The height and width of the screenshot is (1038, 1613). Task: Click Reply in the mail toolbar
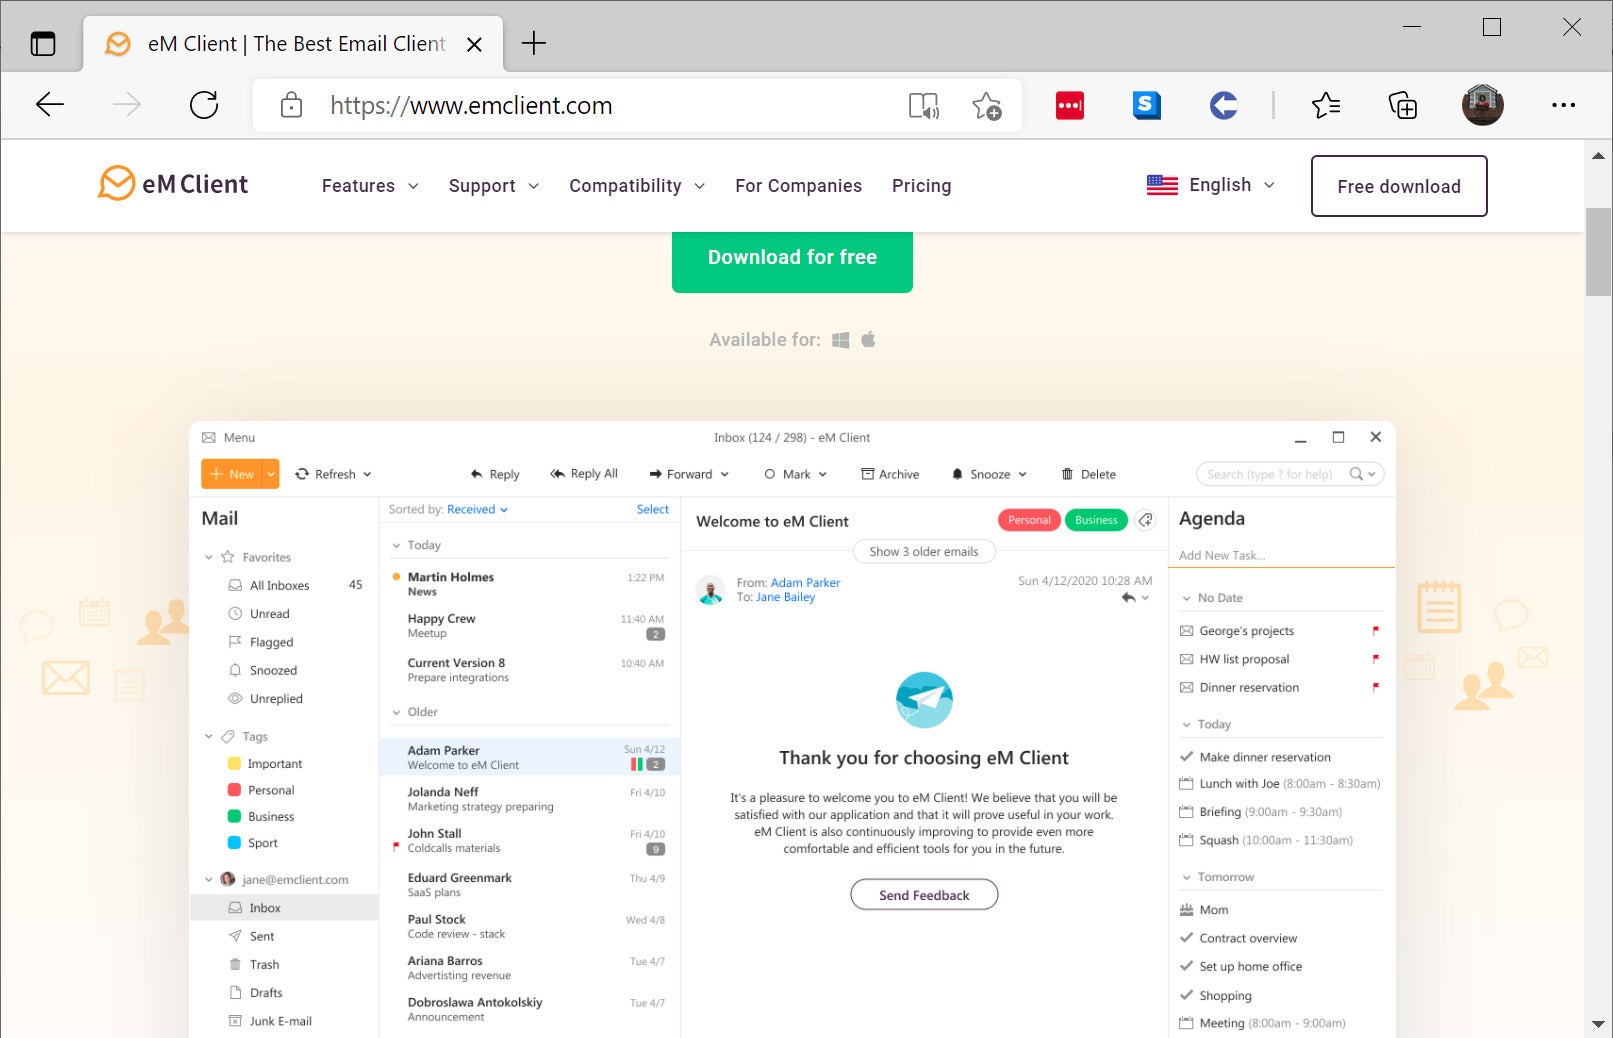click(495, 474)
